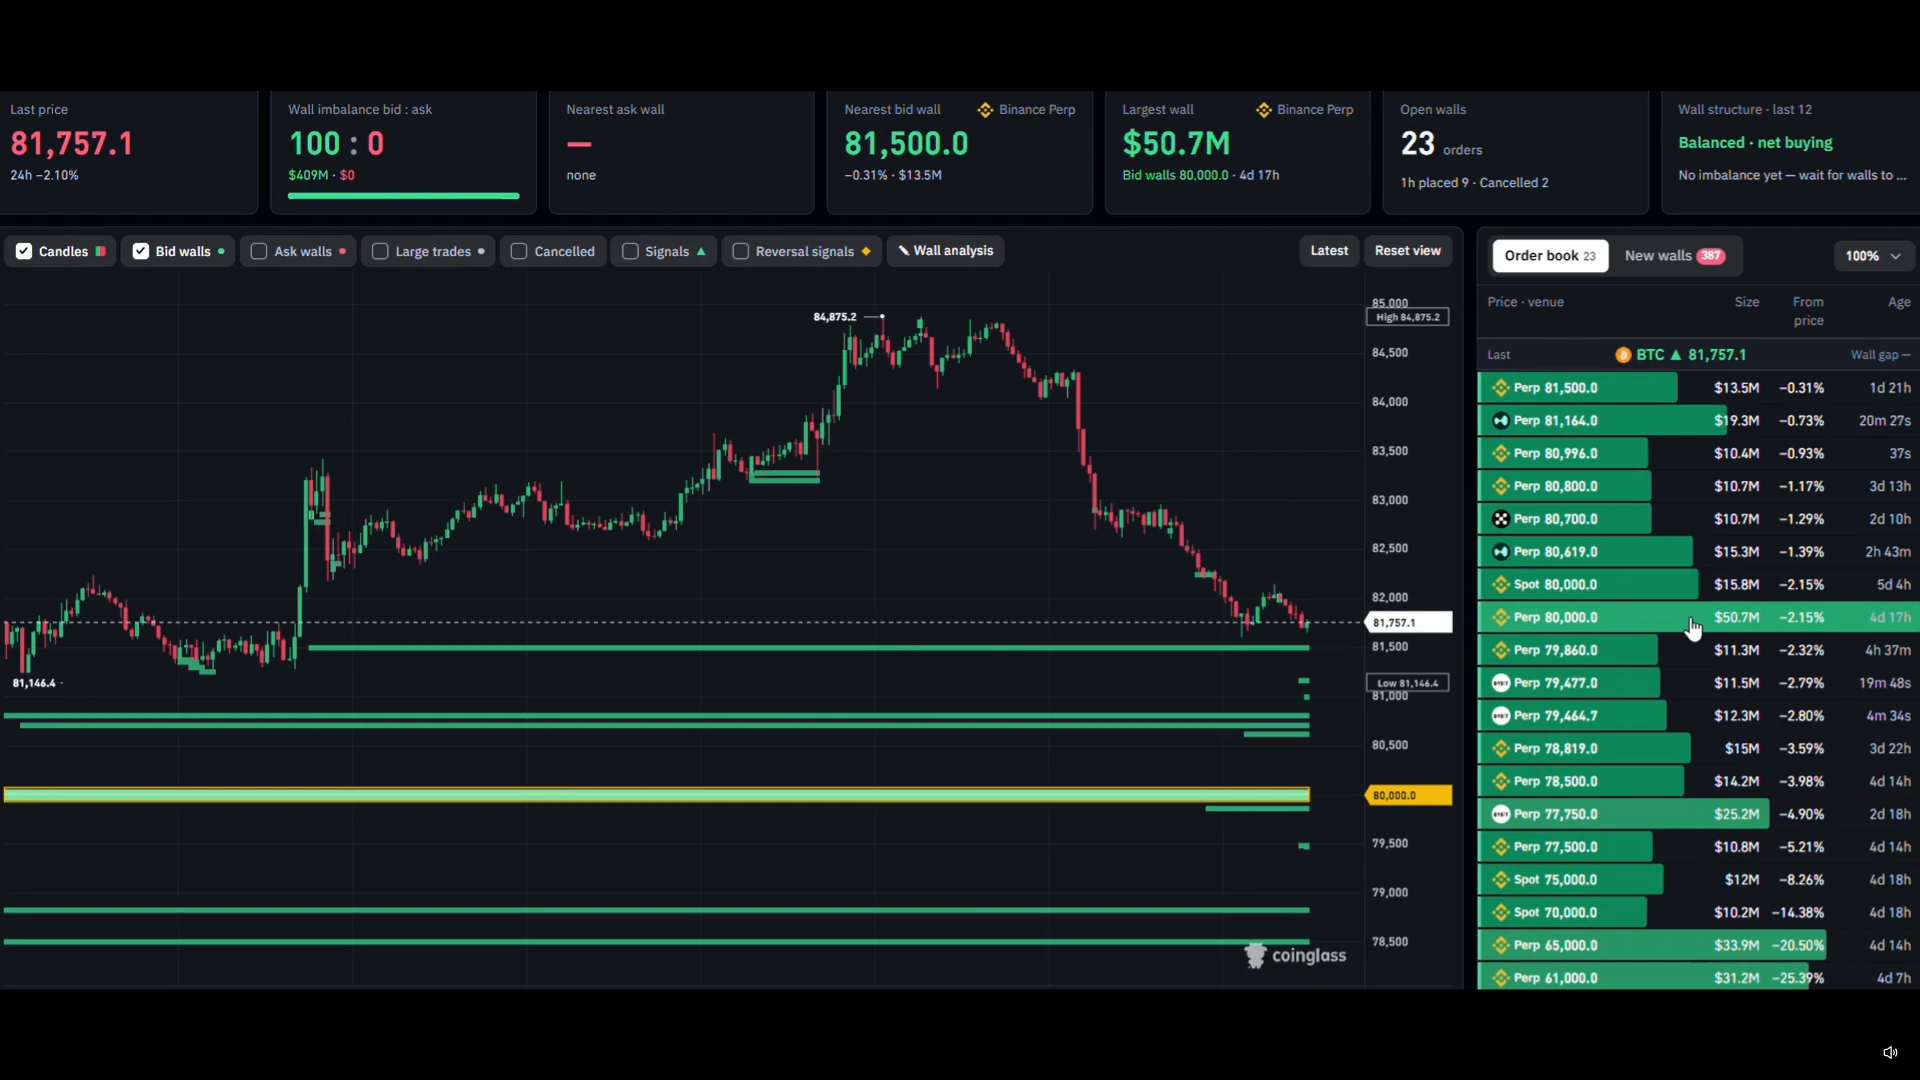Click the Size column header

pyautogui.click(x=1746, y=302)
